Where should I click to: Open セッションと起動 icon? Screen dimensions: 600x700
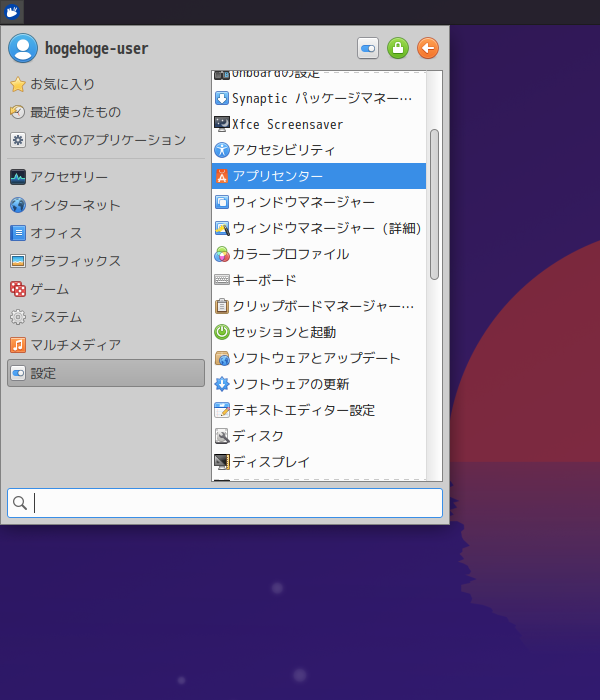tap(222, 332)
